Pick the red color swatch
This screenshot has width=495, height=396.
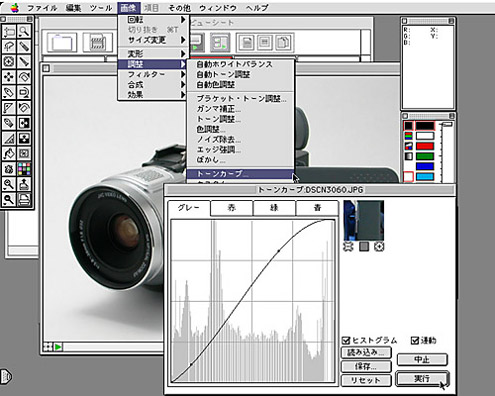click(x=425, y=146)
